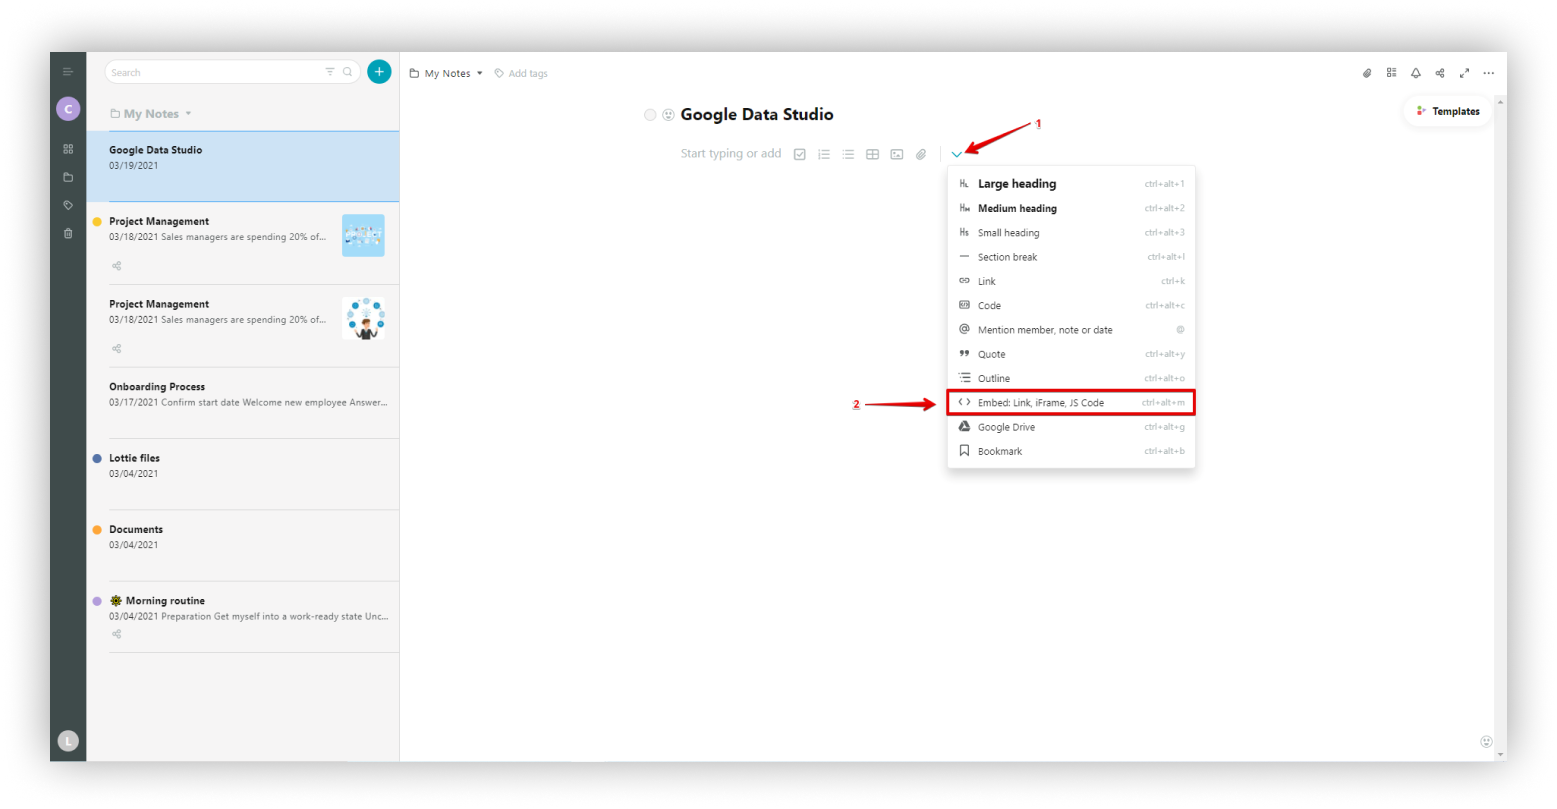Choose Embed: Link, iFrame, JS Code

point(1071,402)
